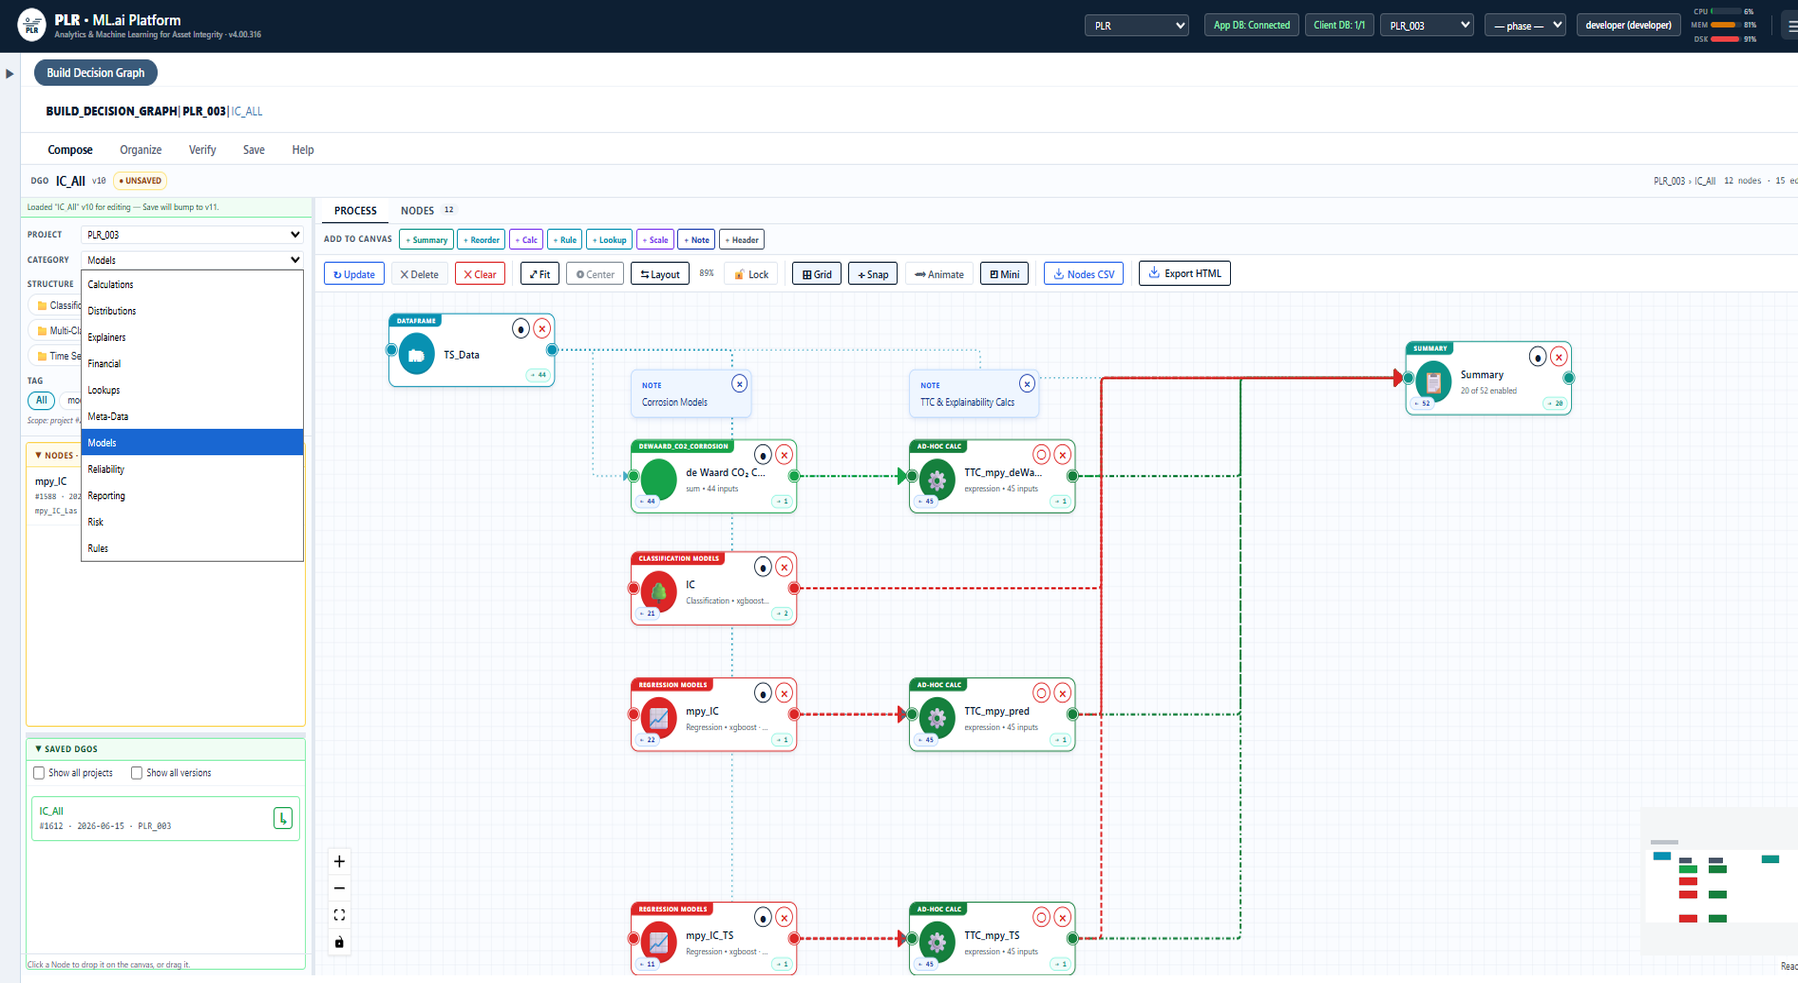Image resolution: width=1798 pixels, height=983 pixels.
Task: Click the Build Decision Graph button
Action: [96, 73]
